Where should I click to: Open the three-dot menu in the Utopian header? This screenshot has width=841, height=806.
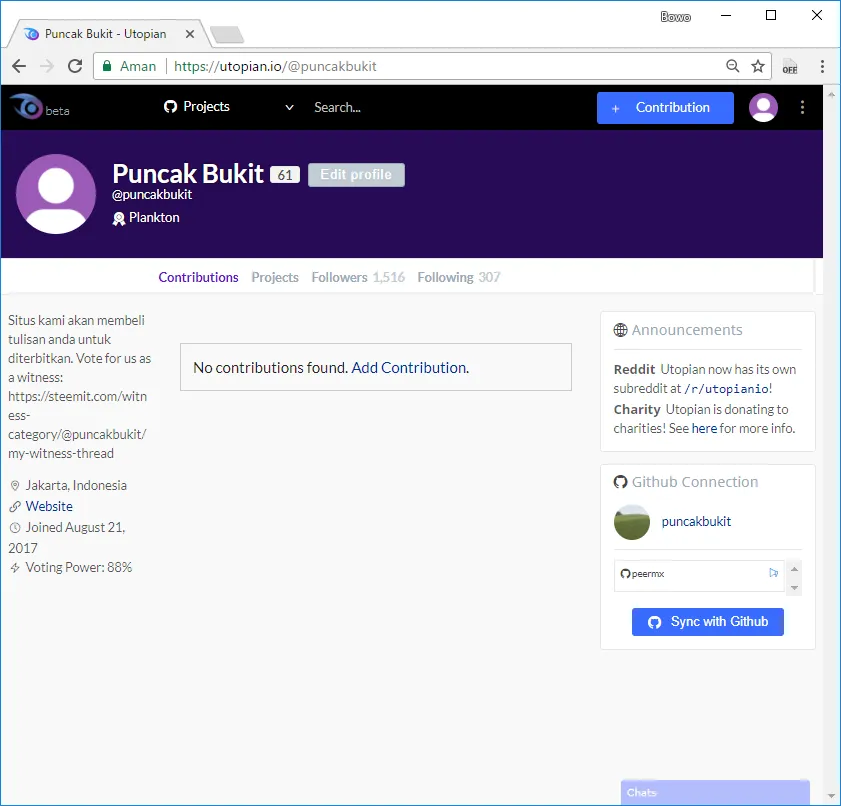(x=802, y=107)
